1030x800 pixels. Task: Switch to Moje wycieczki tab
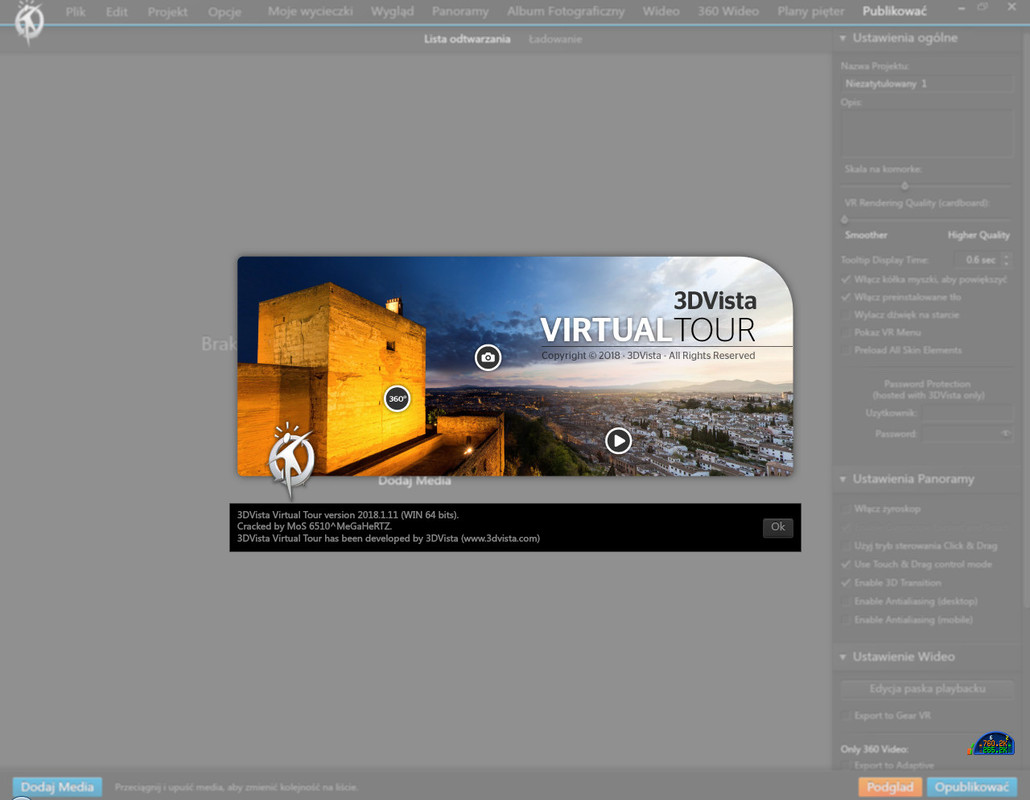pyautogui.click(x=310, y=11)
